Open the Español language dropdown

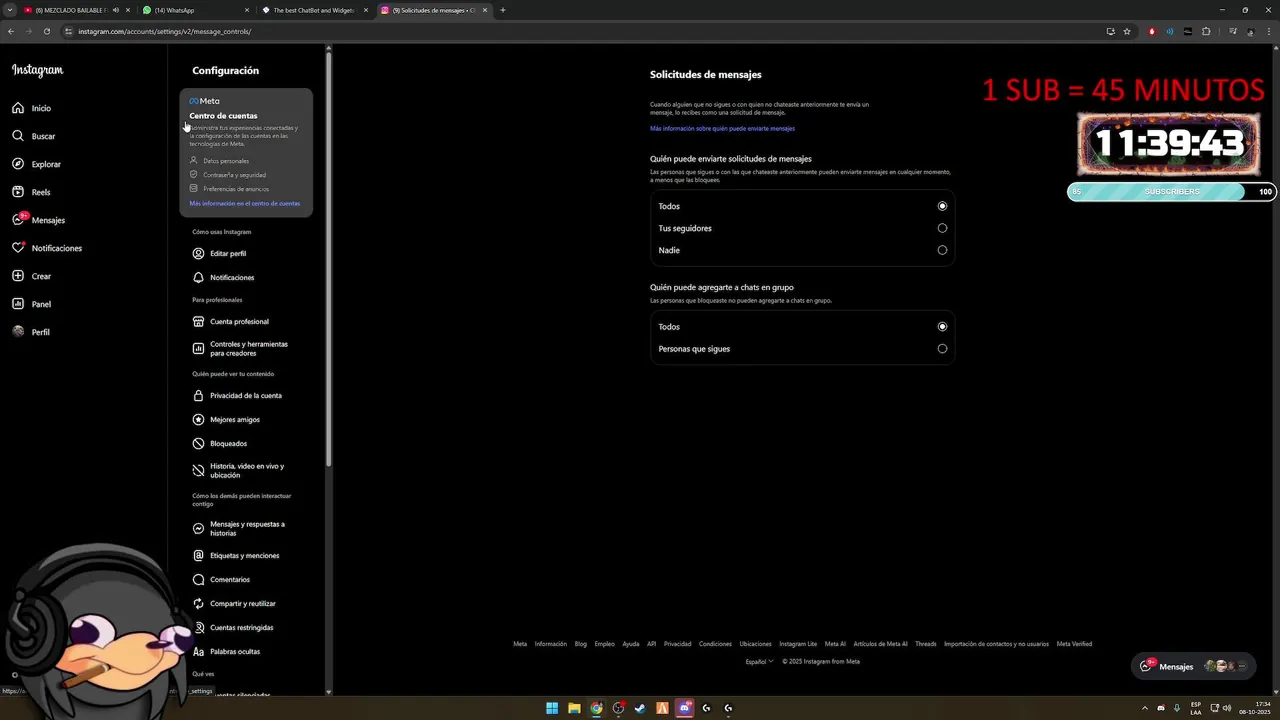pos(759,661)
